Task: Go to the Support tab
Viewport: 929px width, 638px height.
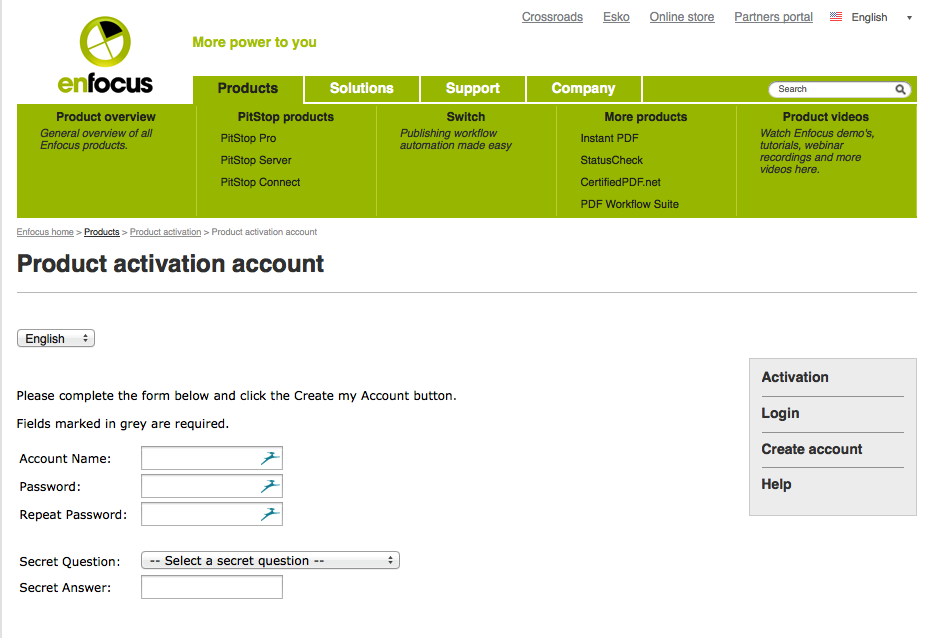Action: [x=472, y=88]
